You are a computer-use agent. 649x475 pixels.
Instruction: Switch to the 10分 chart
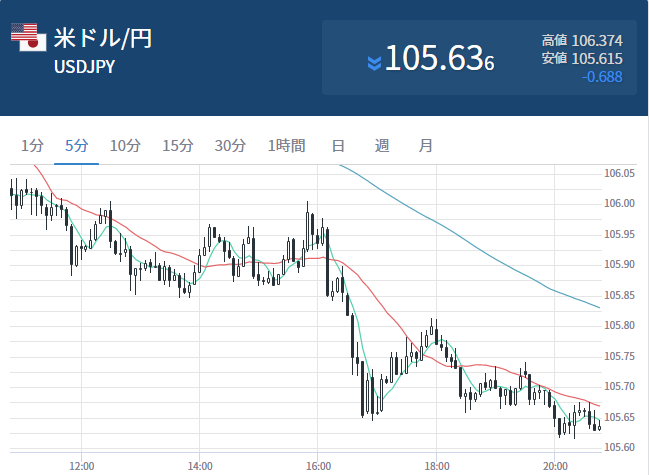(125, 146)
